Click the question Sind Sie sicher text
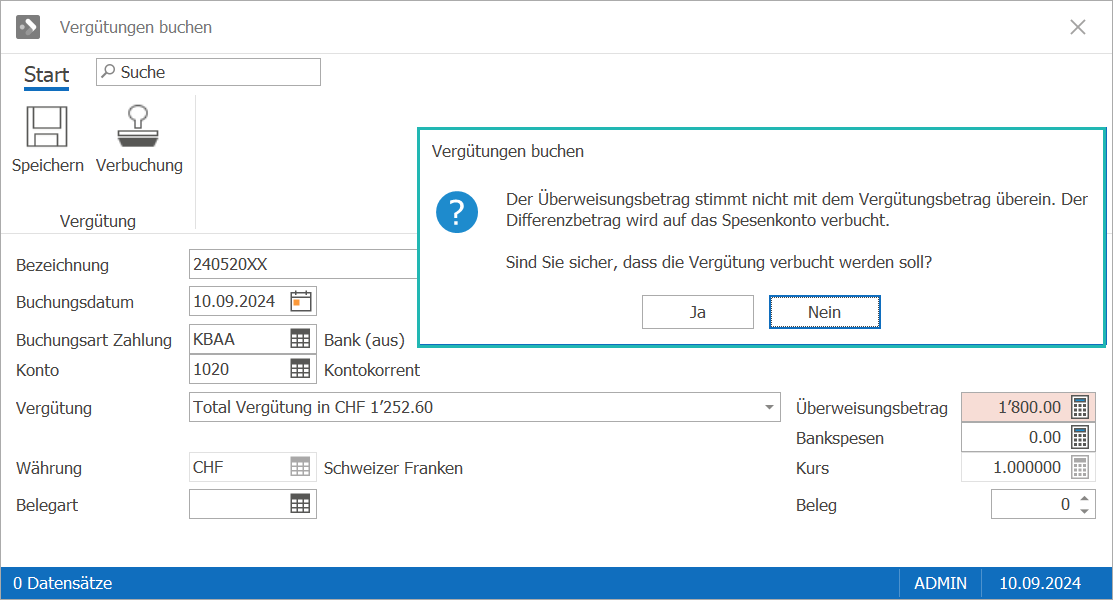 coord(718,262)
